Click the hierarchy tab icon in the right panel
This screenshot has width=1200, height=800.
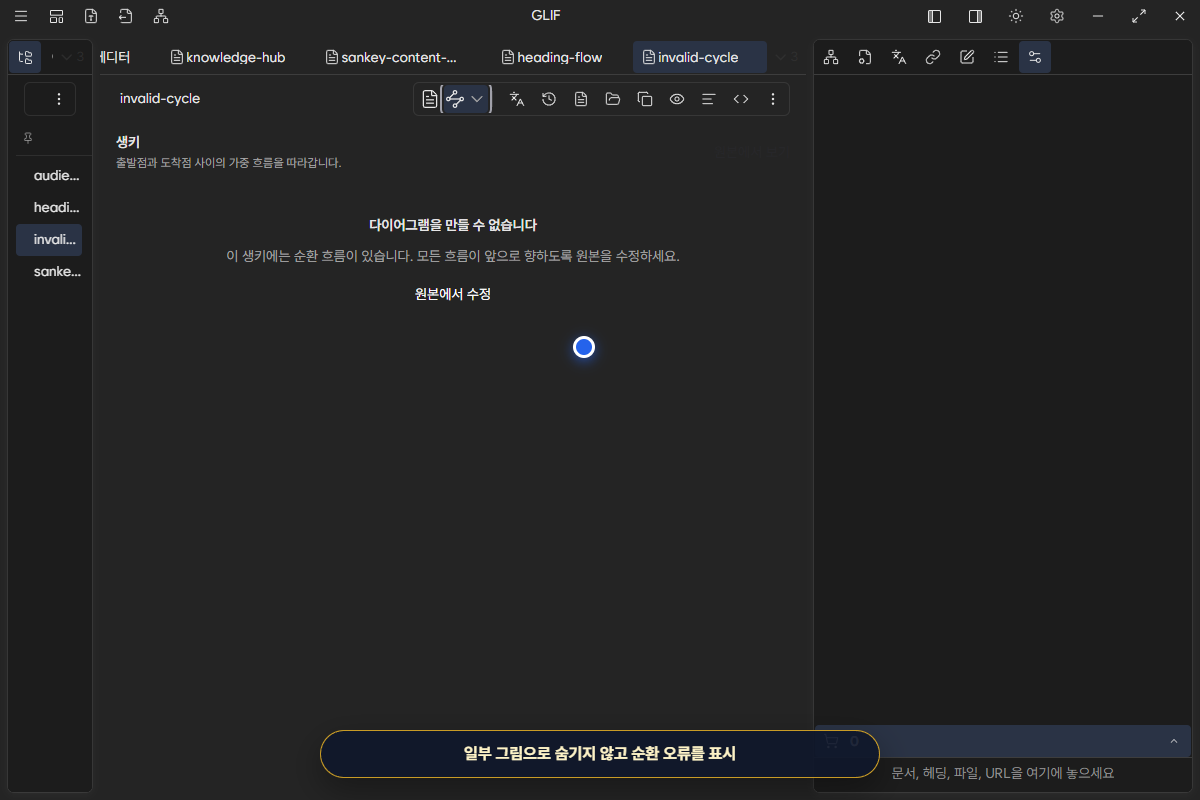(x=831, y=57)
